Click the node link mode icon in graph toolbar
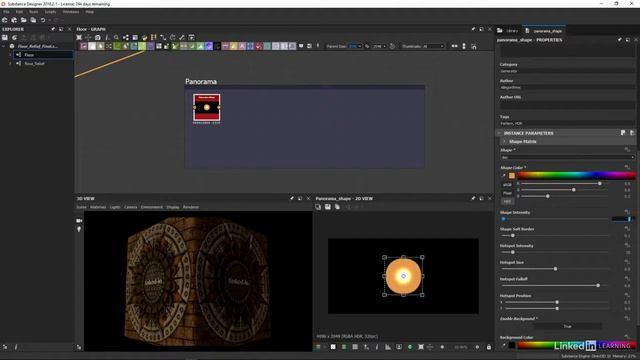 (x=126, y=38)
